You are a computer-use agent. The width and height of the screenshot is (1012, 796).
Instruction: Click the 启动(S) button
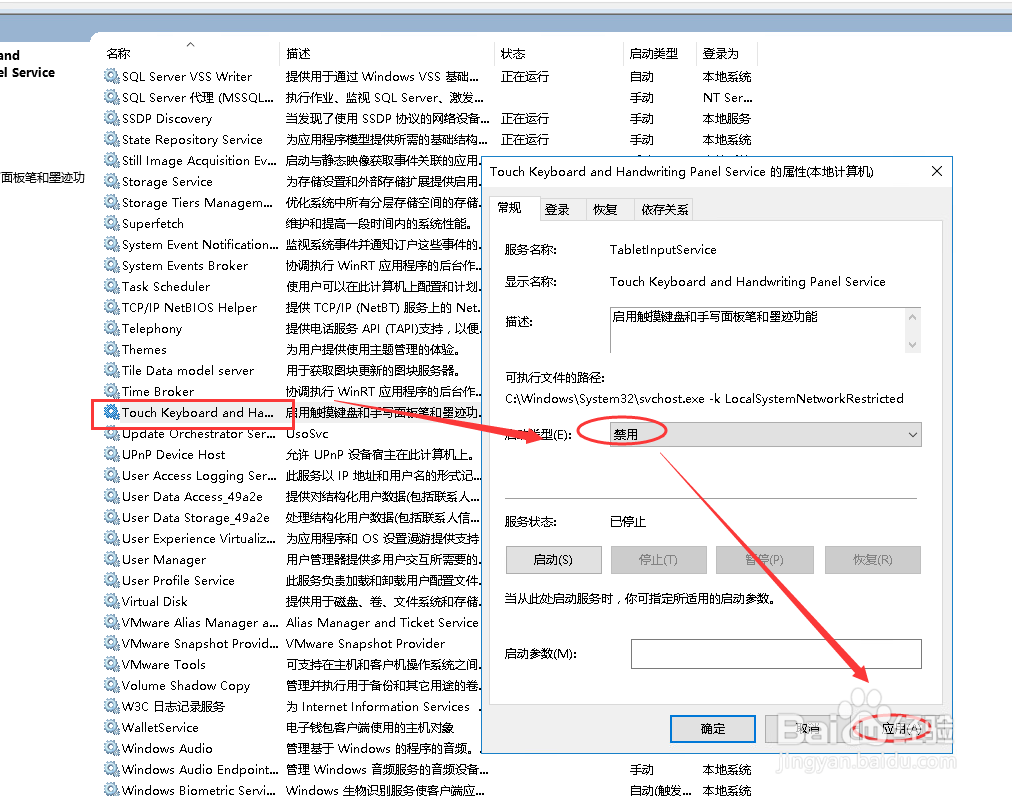click(553, 560)
